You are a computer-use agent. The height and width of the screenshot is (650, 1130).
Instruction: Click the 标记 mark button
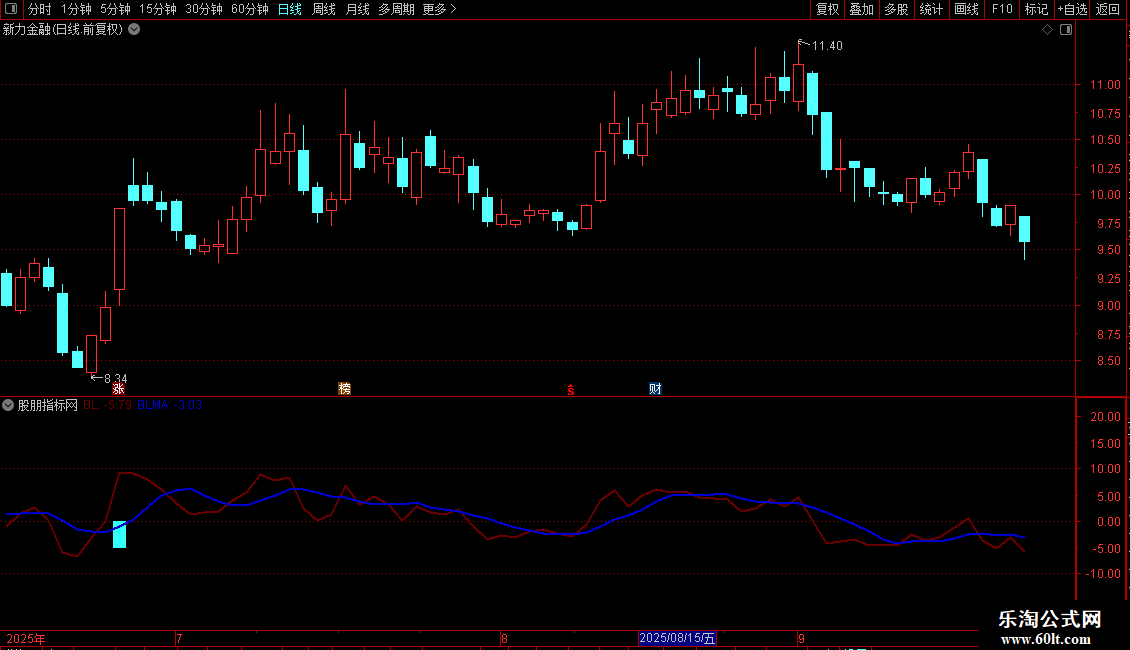point(1036,9)
